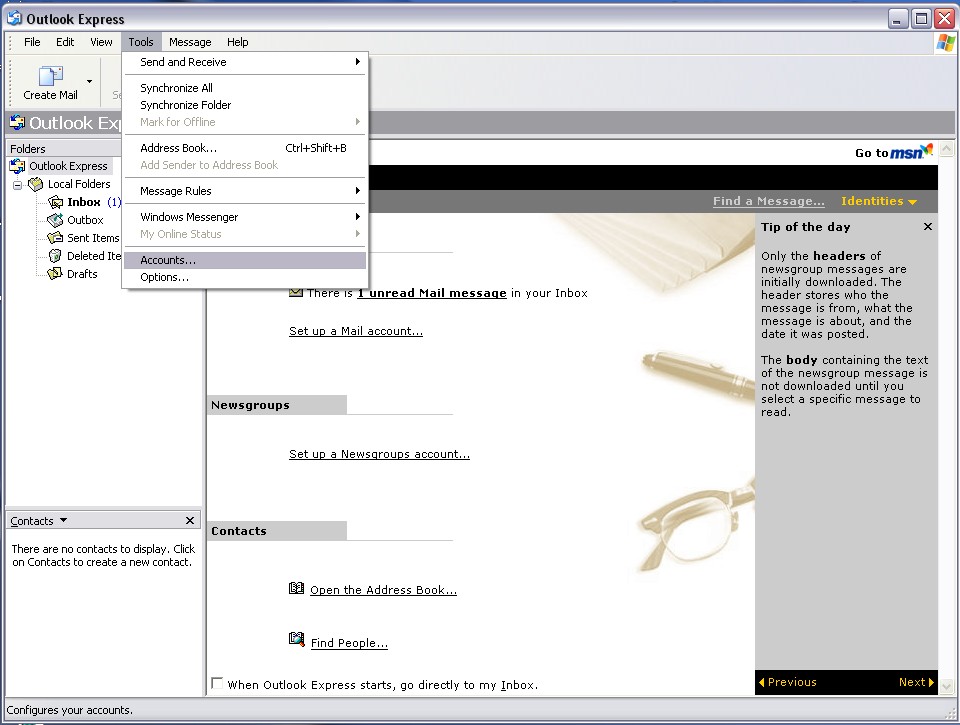Click the MSN butterfly logo
Viewport: 960px width, 725px height.
click(928, 149)
